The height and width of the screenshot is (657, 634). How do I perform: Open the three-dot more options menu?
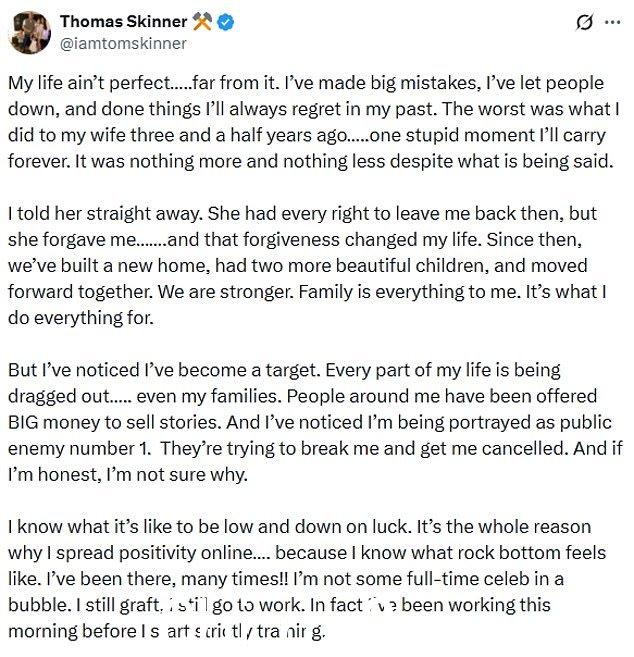tap(613, 22)
